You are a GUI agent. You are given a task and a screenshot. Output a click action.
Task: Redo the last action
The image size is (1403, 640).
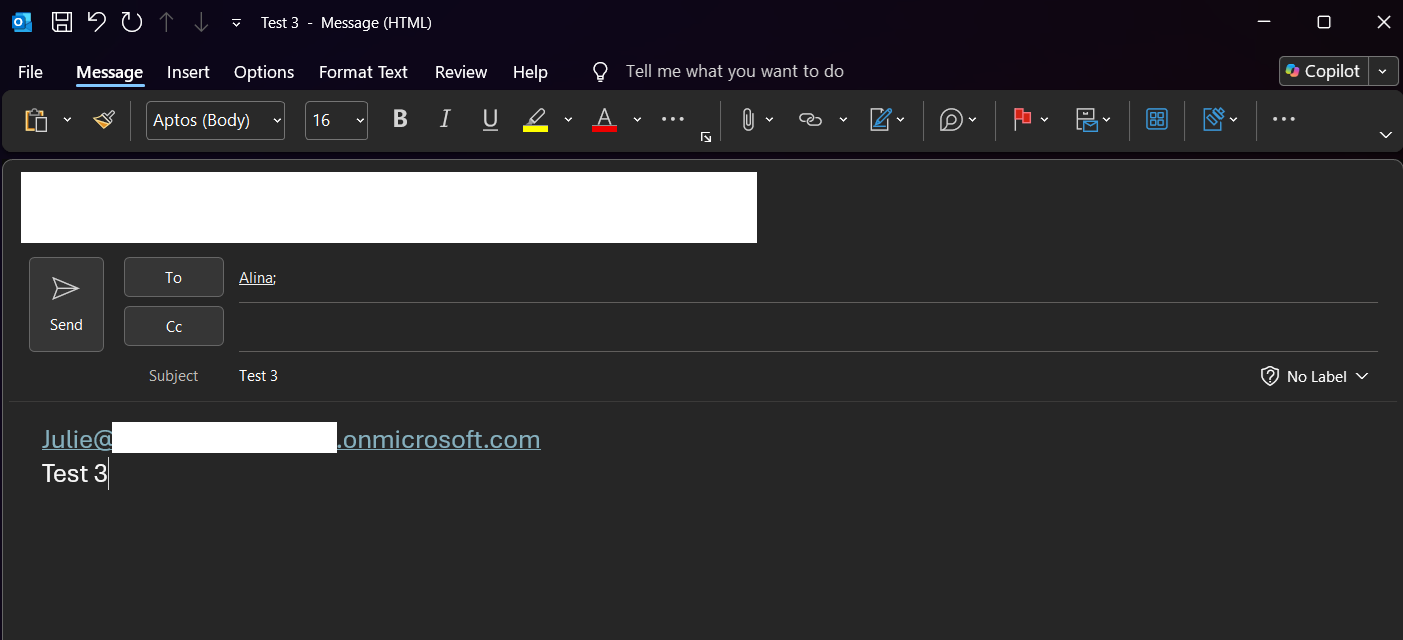pos(132,22)
